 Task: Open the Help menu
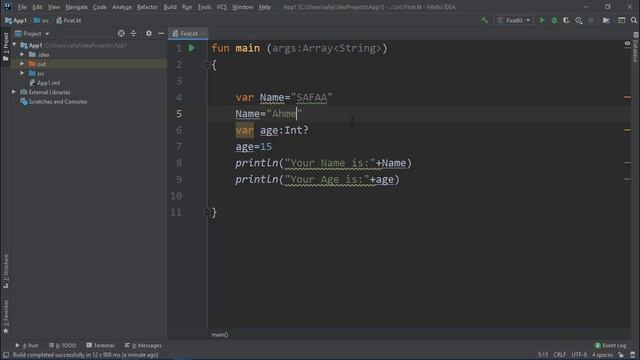coord(265,7)
